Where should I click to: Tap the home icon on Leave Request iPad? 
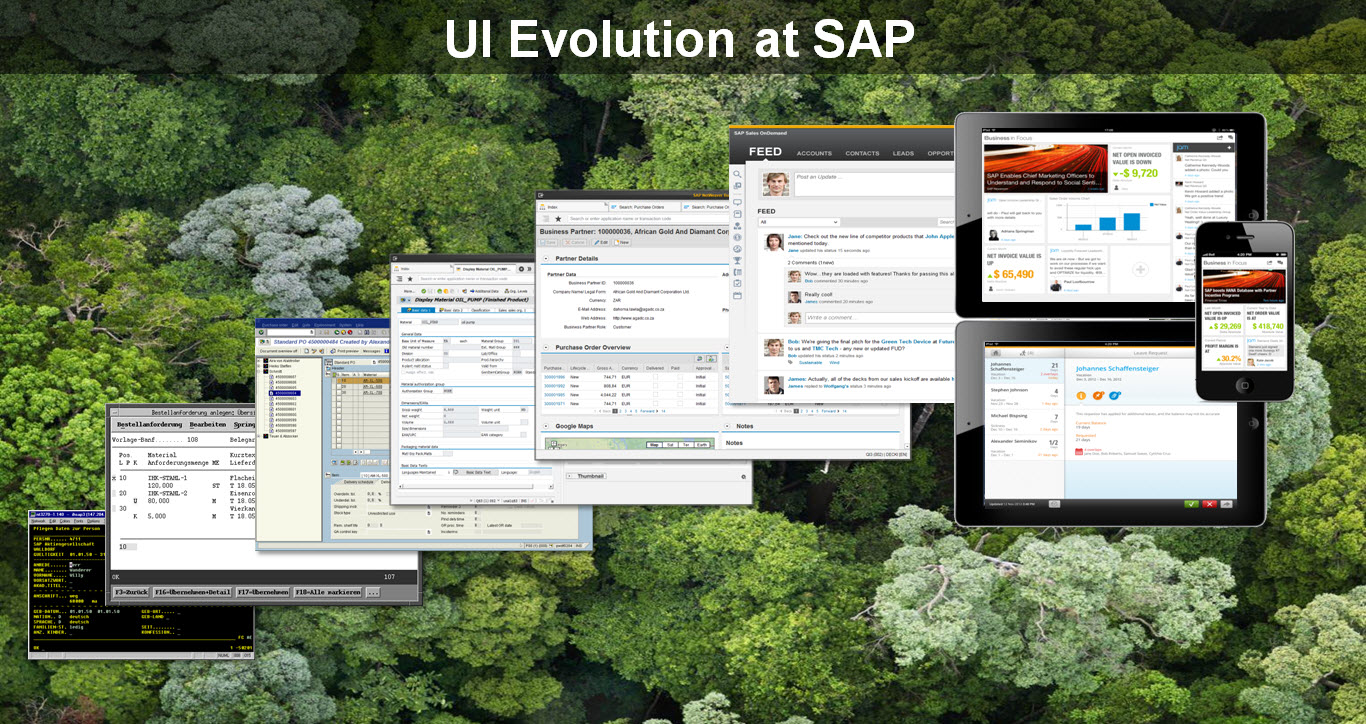996,353
